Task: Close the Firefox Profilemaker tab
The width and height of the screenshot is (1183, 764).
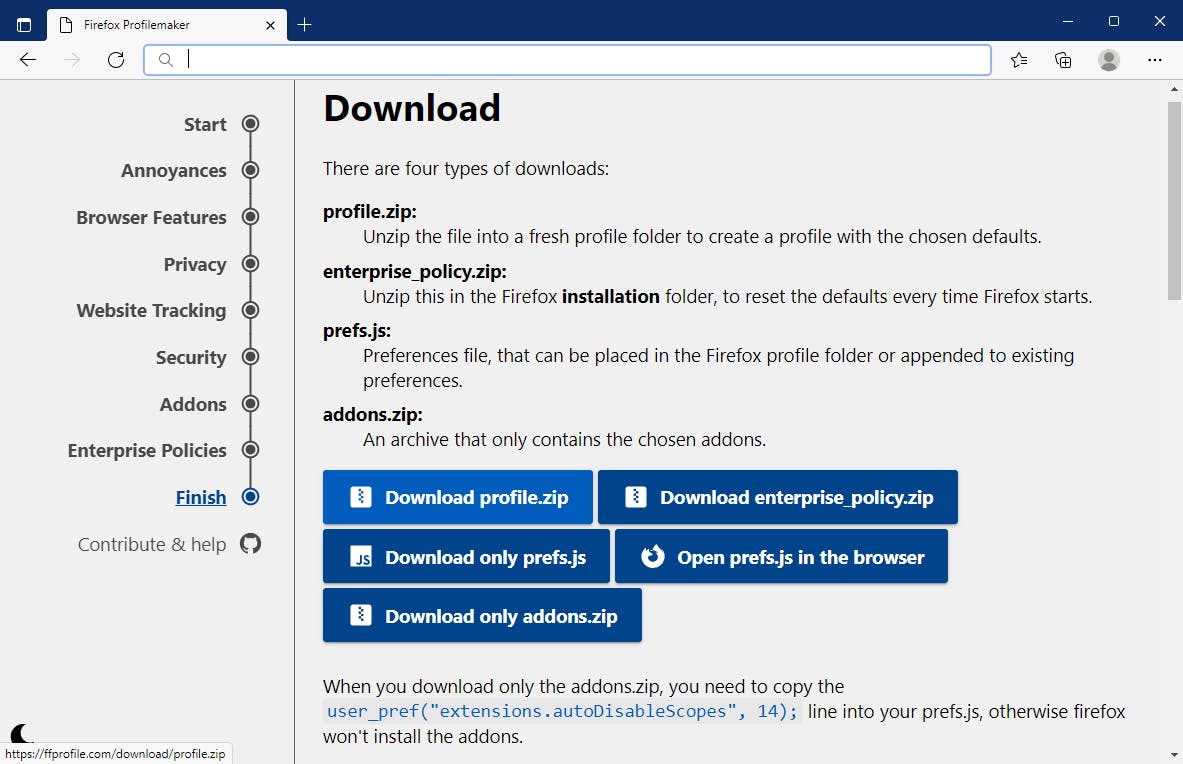Action: (270, 25)
